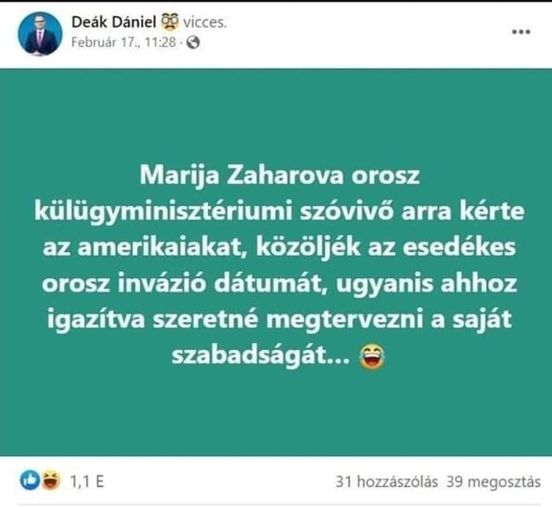
Task: Click the 'vicces' feeling label
Action: 205,23
